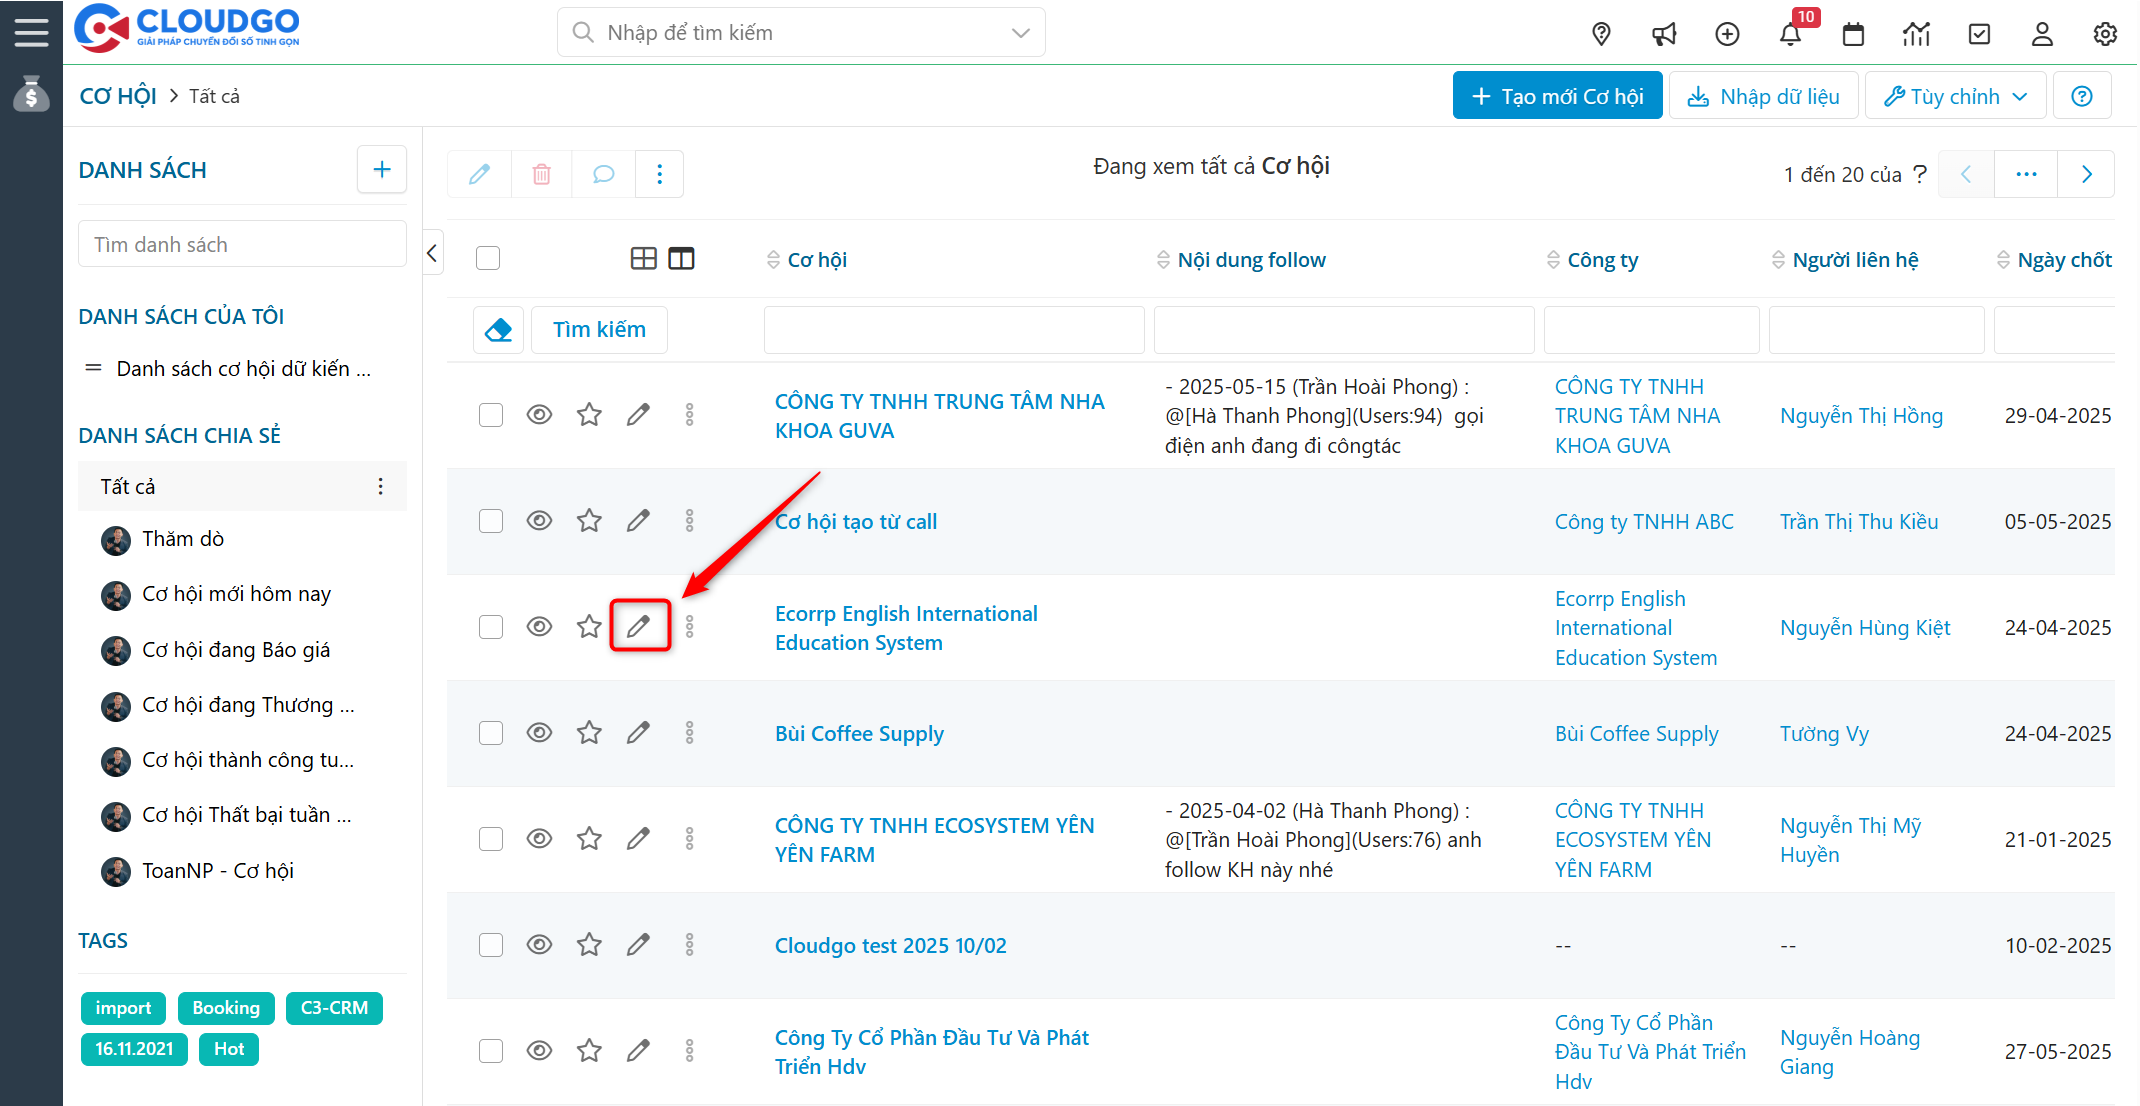Viewport: 2140px width, 1106px height.
Task: Star the Bùi Coffee Supply opportunity
Action: [589, 733]
